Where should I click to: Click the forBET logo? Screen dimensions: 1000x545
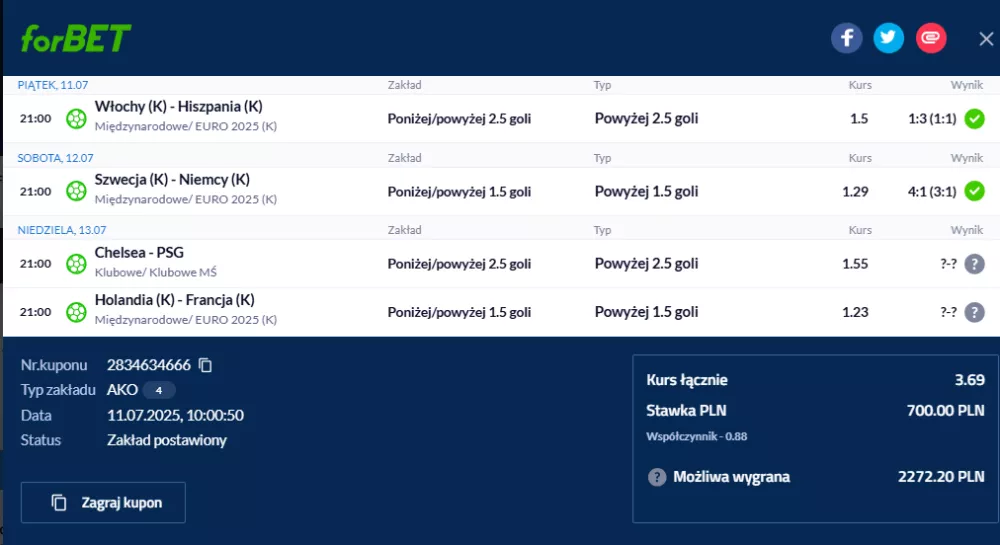pyautogui.click(x=76, y=38)
